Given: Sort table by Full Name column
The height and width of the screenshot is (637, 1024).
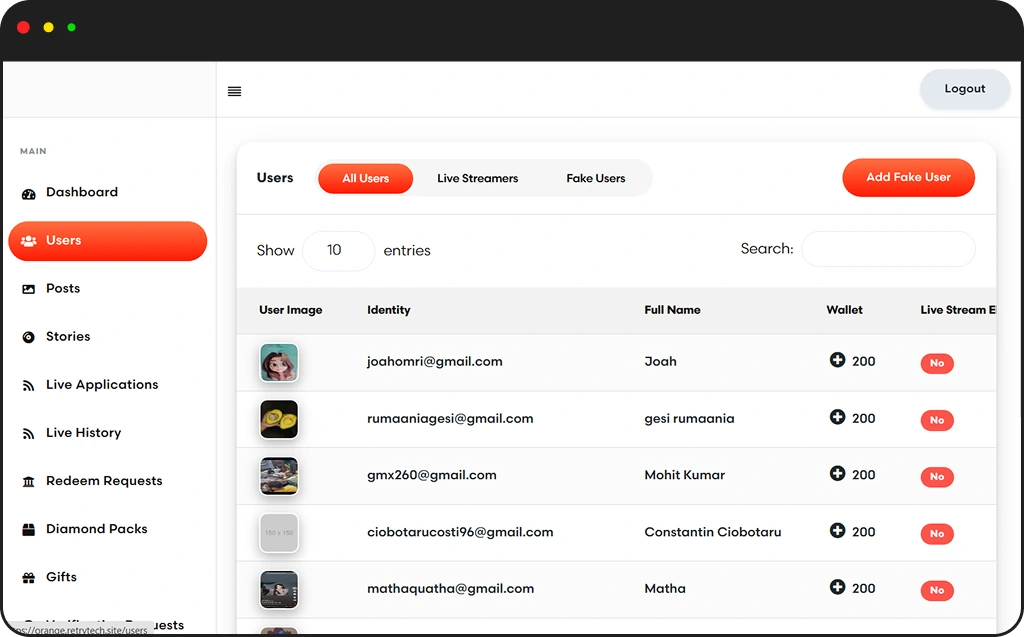Looking at the screenshot, I should tap(672, 310).
